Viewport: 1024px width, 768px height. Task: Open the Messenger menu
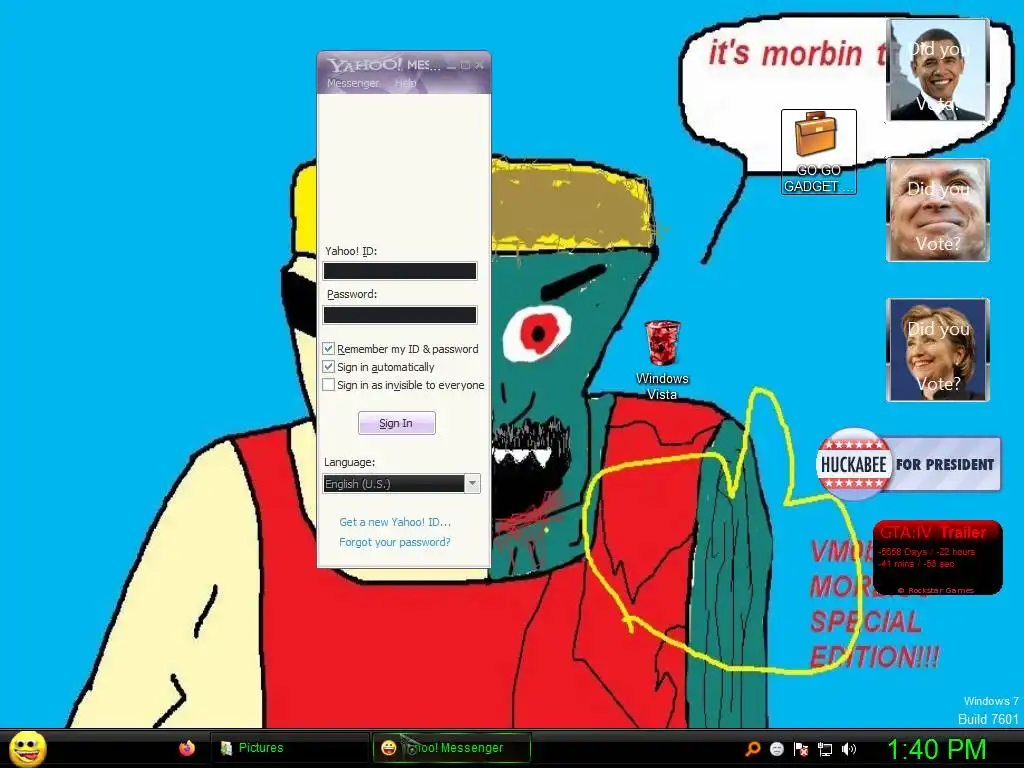(353, 84)
